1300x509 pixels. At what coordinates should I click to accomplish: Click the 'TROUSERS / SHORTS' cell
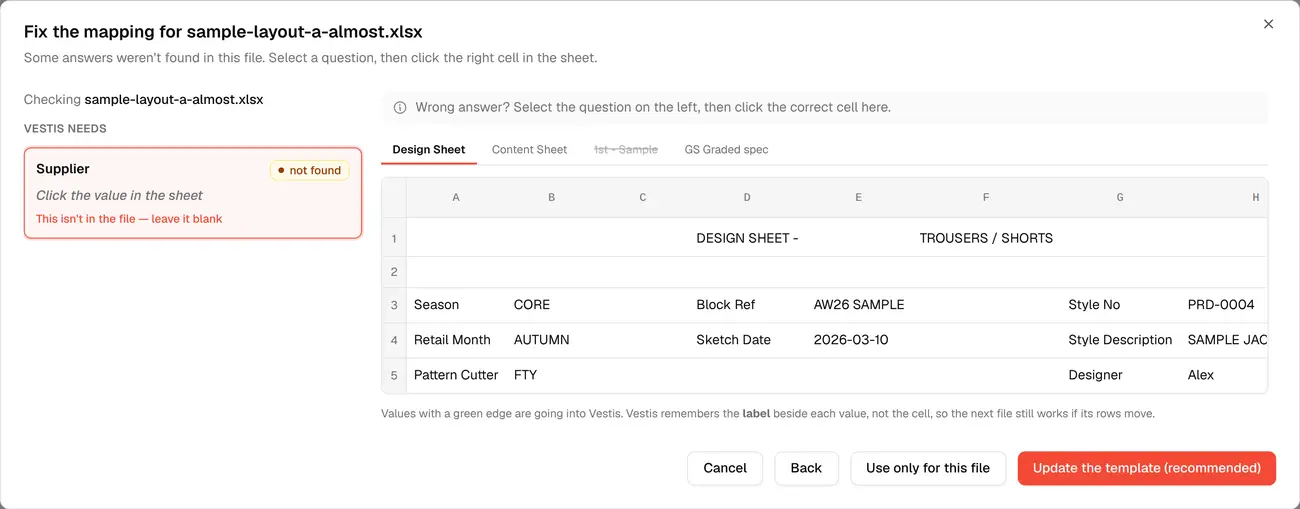(986, 238)
